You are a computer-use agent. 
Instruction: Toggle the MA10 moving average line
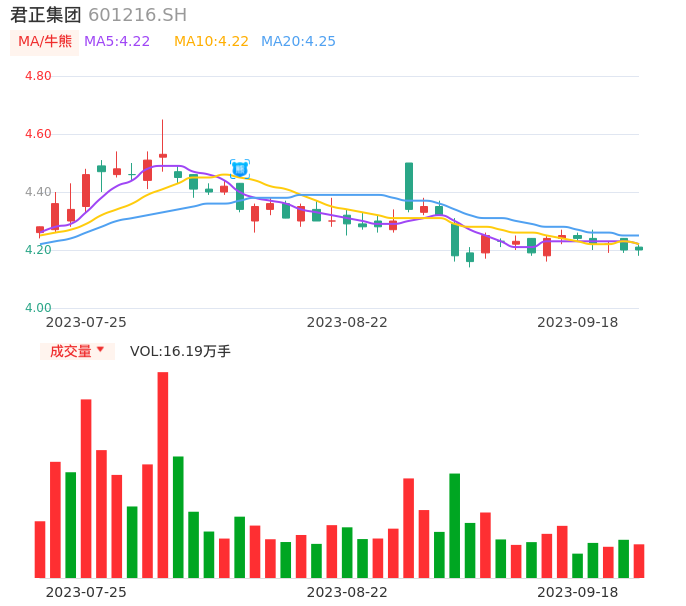[211, 42]
